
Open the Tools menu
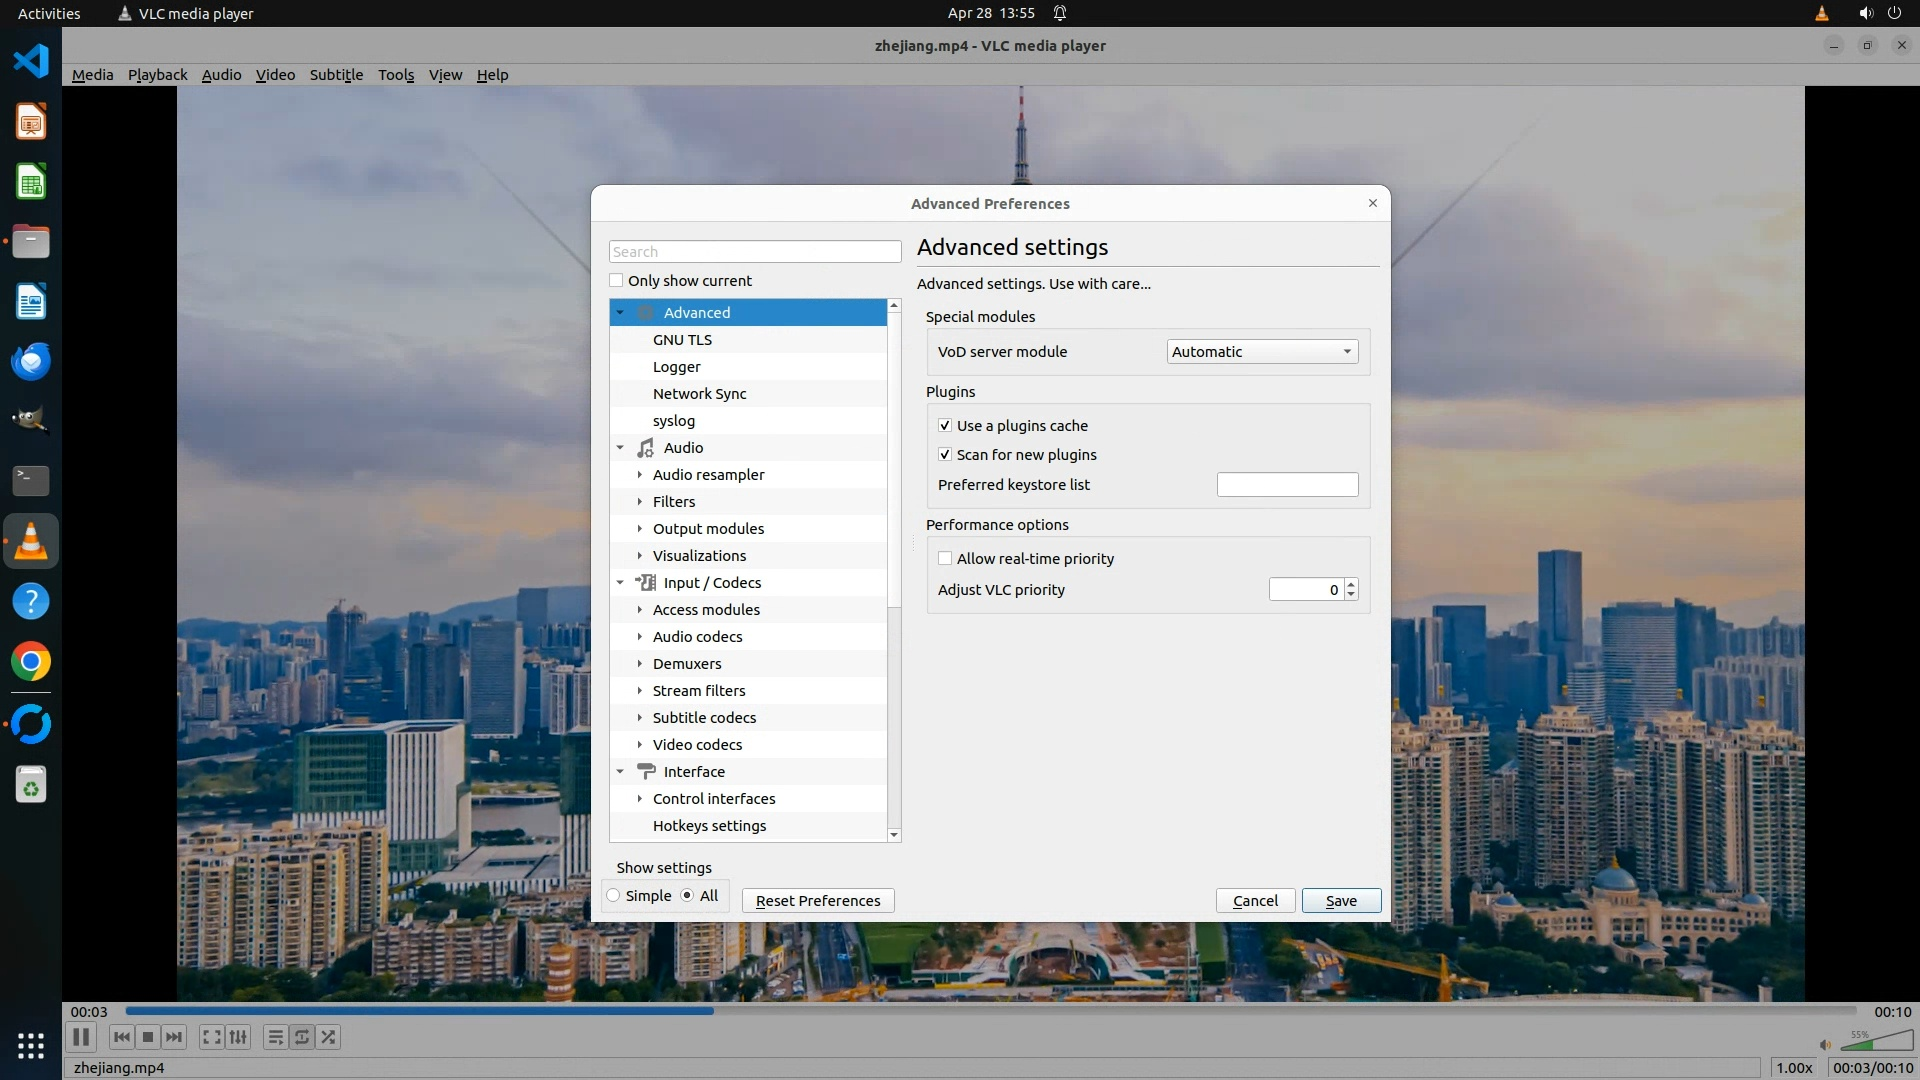pos(395,75)
